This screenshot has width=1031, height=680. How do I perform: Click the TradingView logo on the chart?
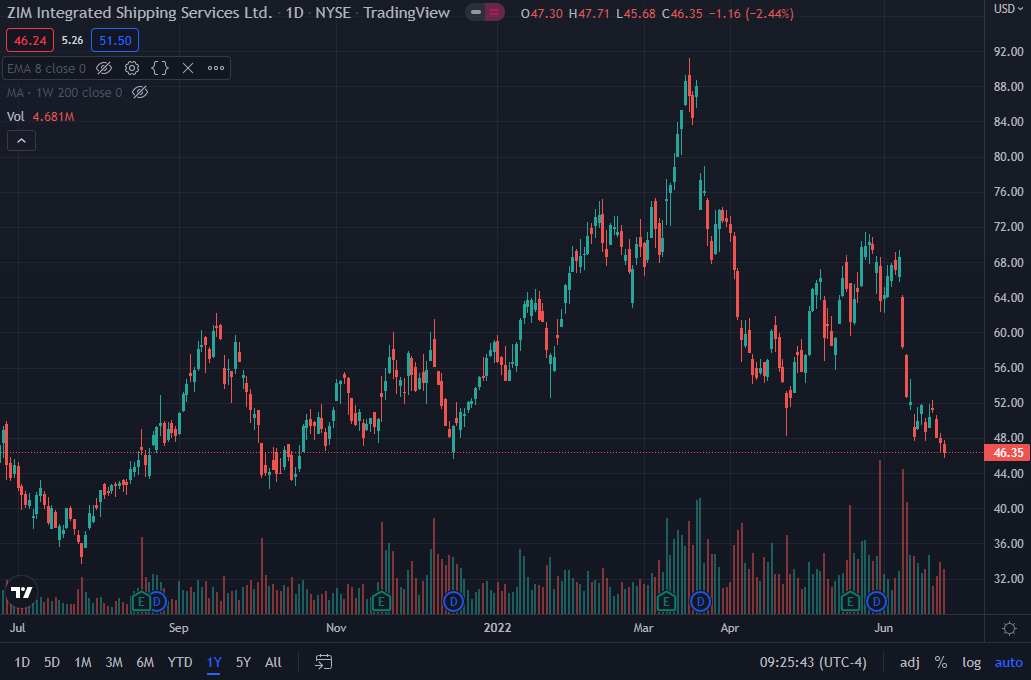tap(21, 593)
